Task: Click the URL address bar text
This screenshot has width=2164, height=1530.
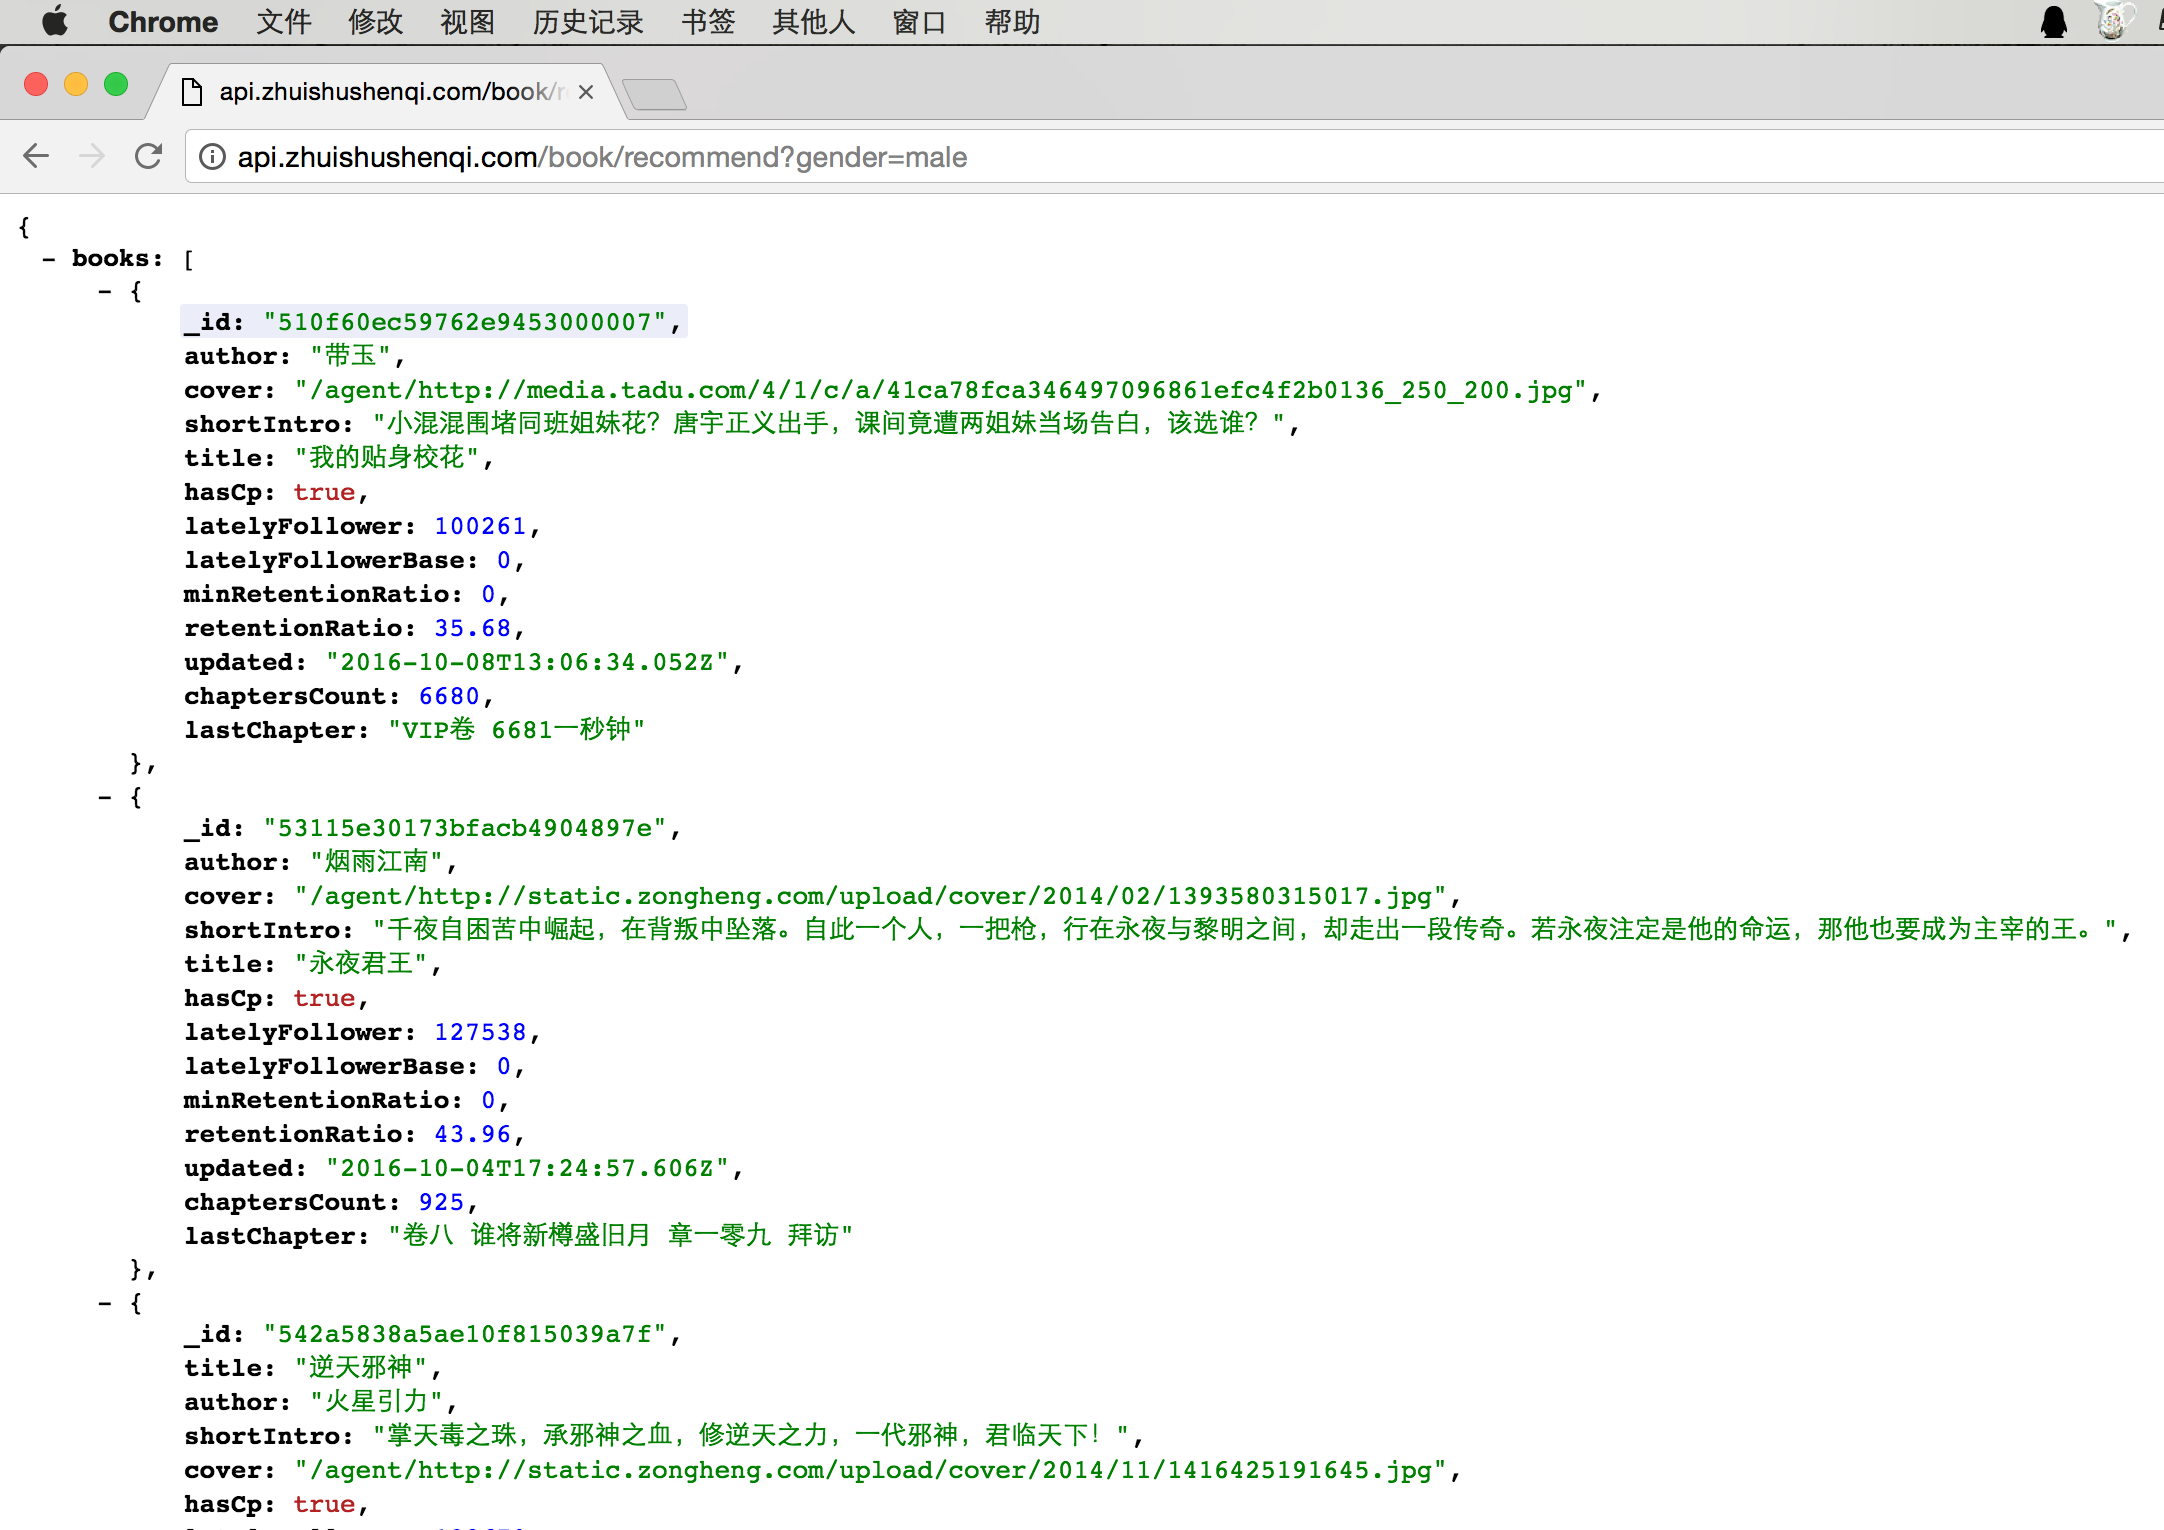Action: 602,157
